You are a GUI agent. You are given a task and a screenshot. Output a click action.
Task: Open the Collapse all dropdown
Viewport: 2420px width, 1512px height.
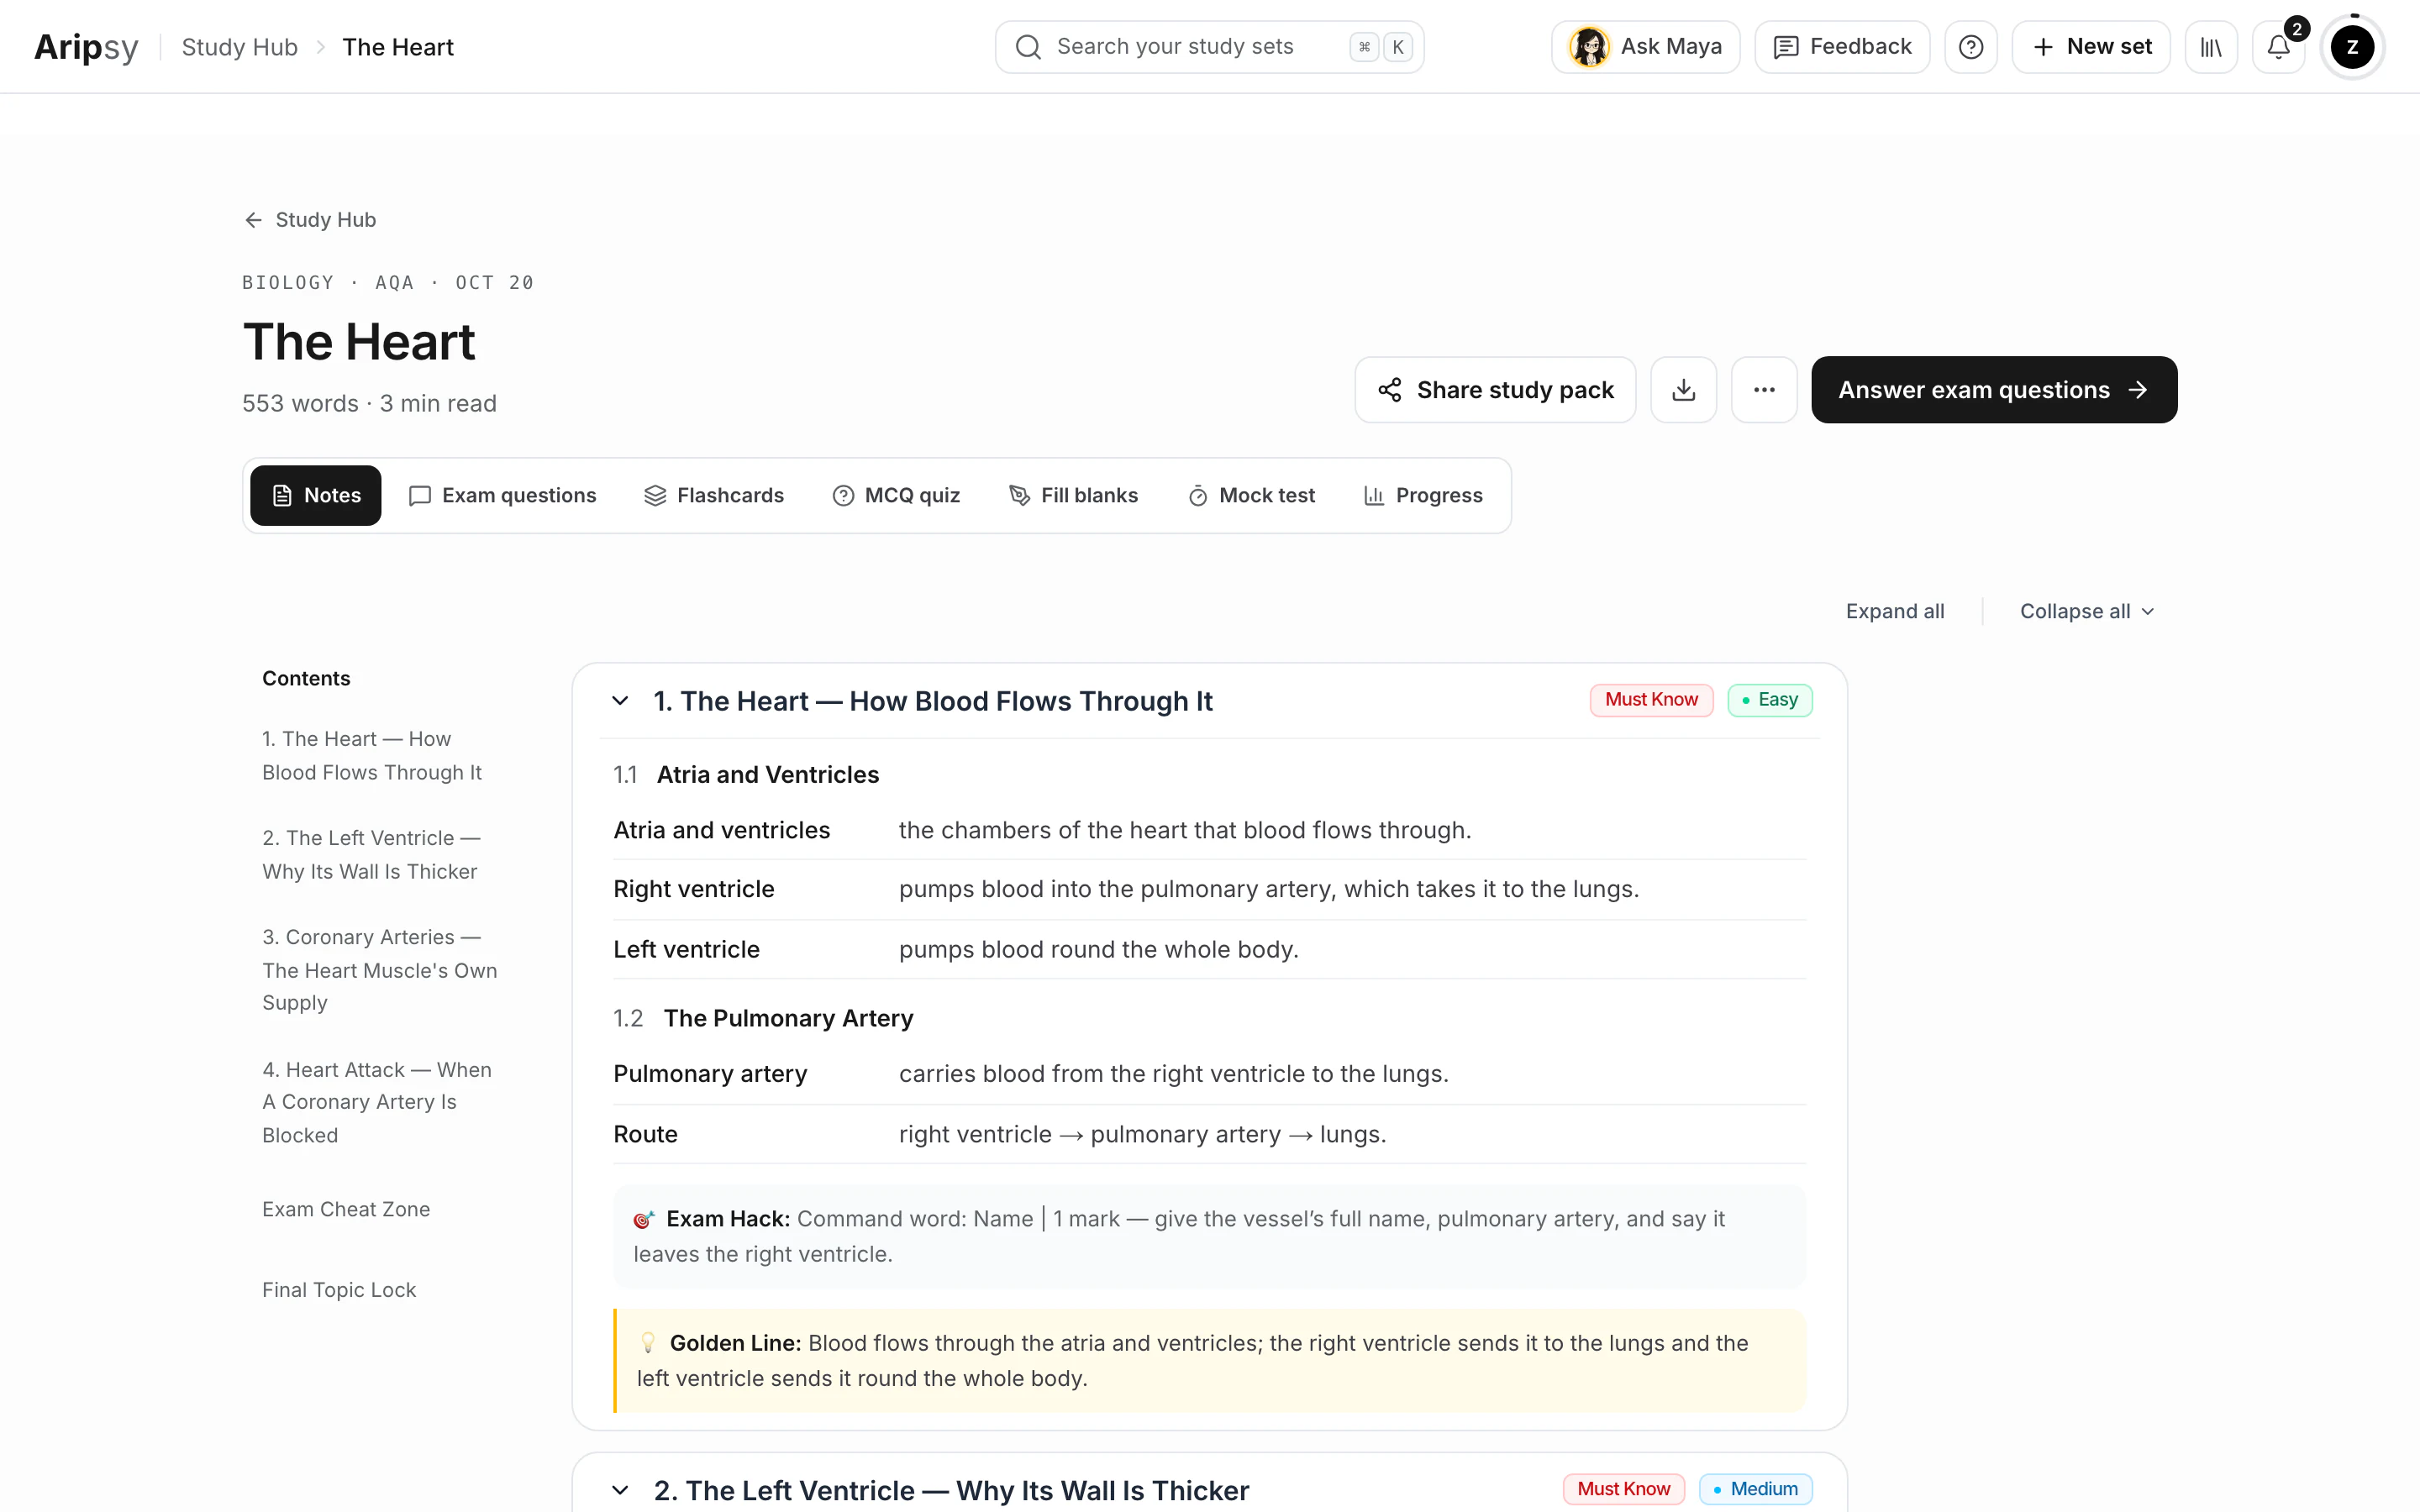point(2087,611)
